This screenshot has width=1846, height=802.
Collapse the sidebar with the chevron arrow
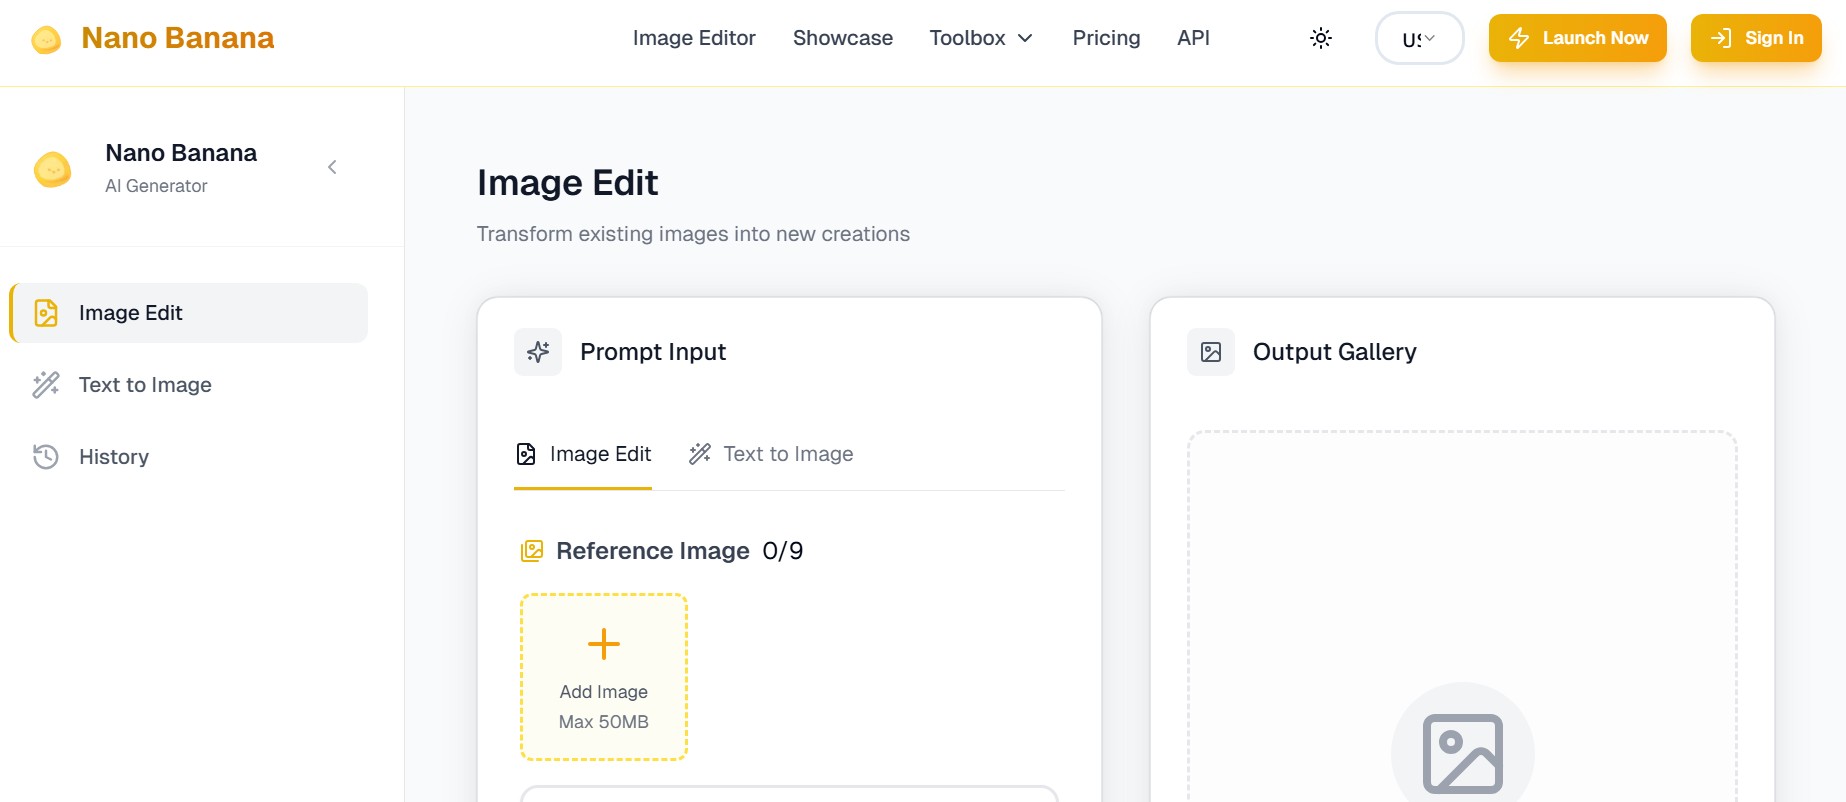[x=332, y=167]
